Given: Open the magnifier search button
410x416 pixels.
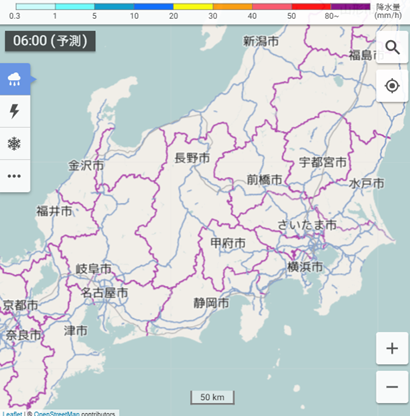Looking at the screenshot, I should click(392, 47).
